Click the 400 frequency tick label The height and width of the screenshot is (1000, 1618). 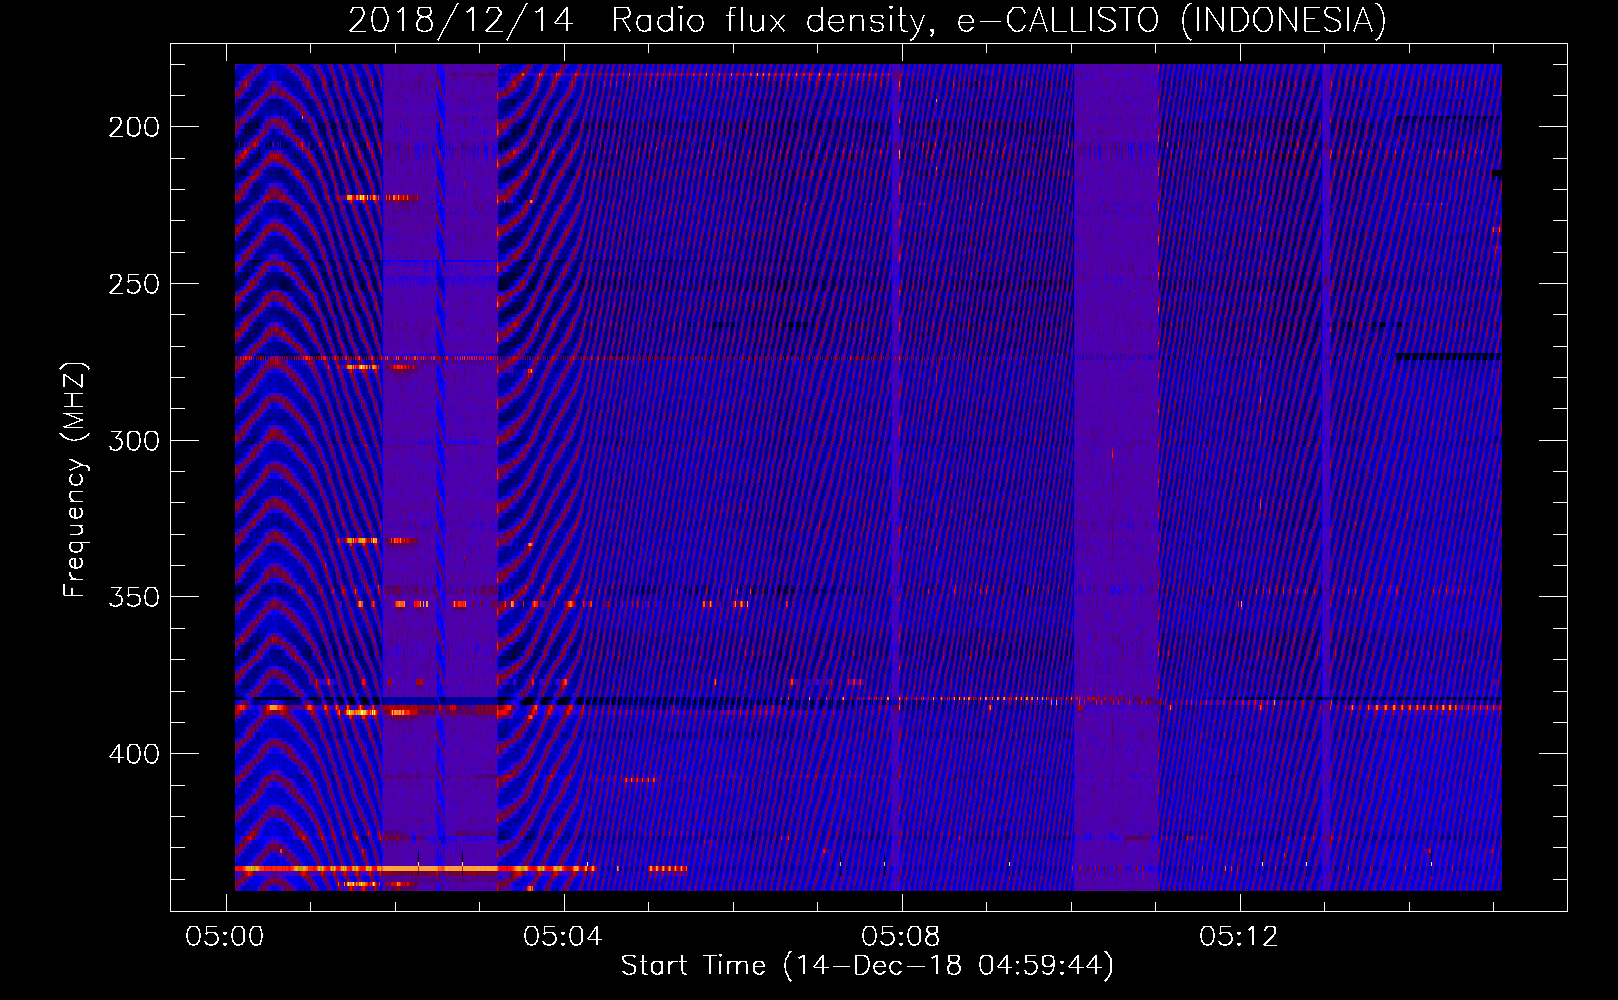point(134,754)
